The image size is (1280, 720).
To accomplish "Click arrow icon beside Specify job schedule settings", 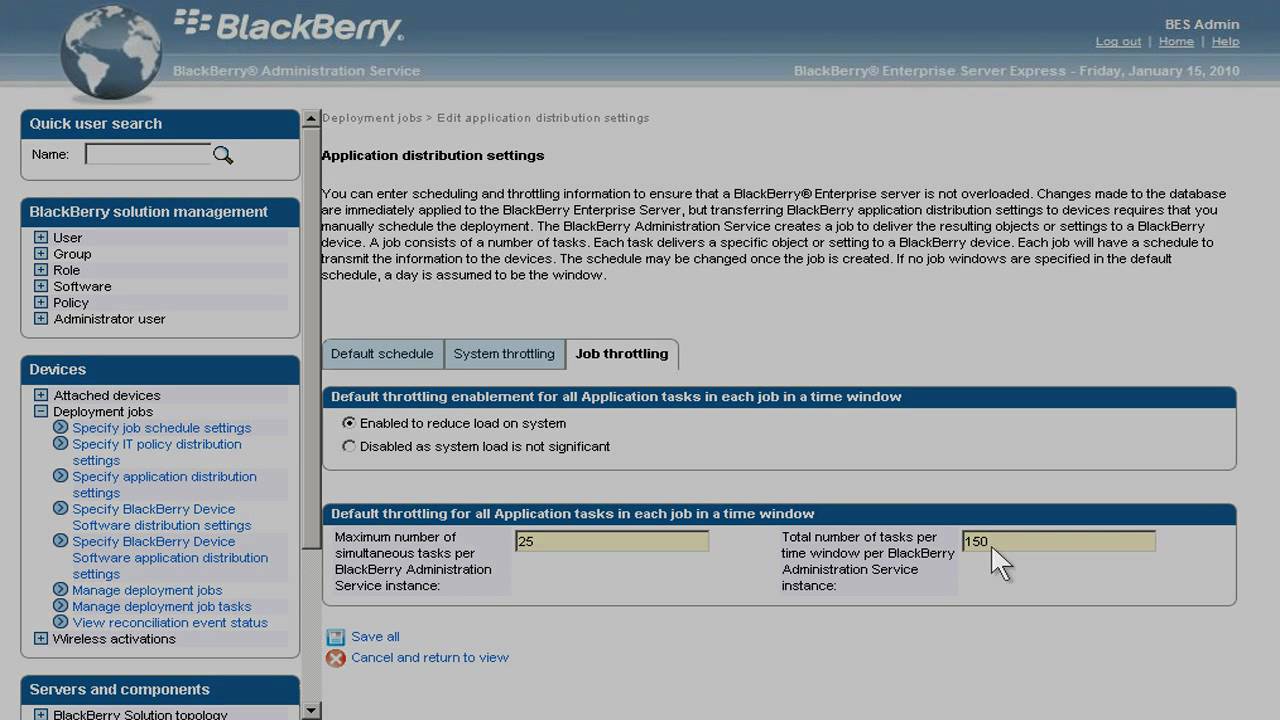I will (60, 428).
